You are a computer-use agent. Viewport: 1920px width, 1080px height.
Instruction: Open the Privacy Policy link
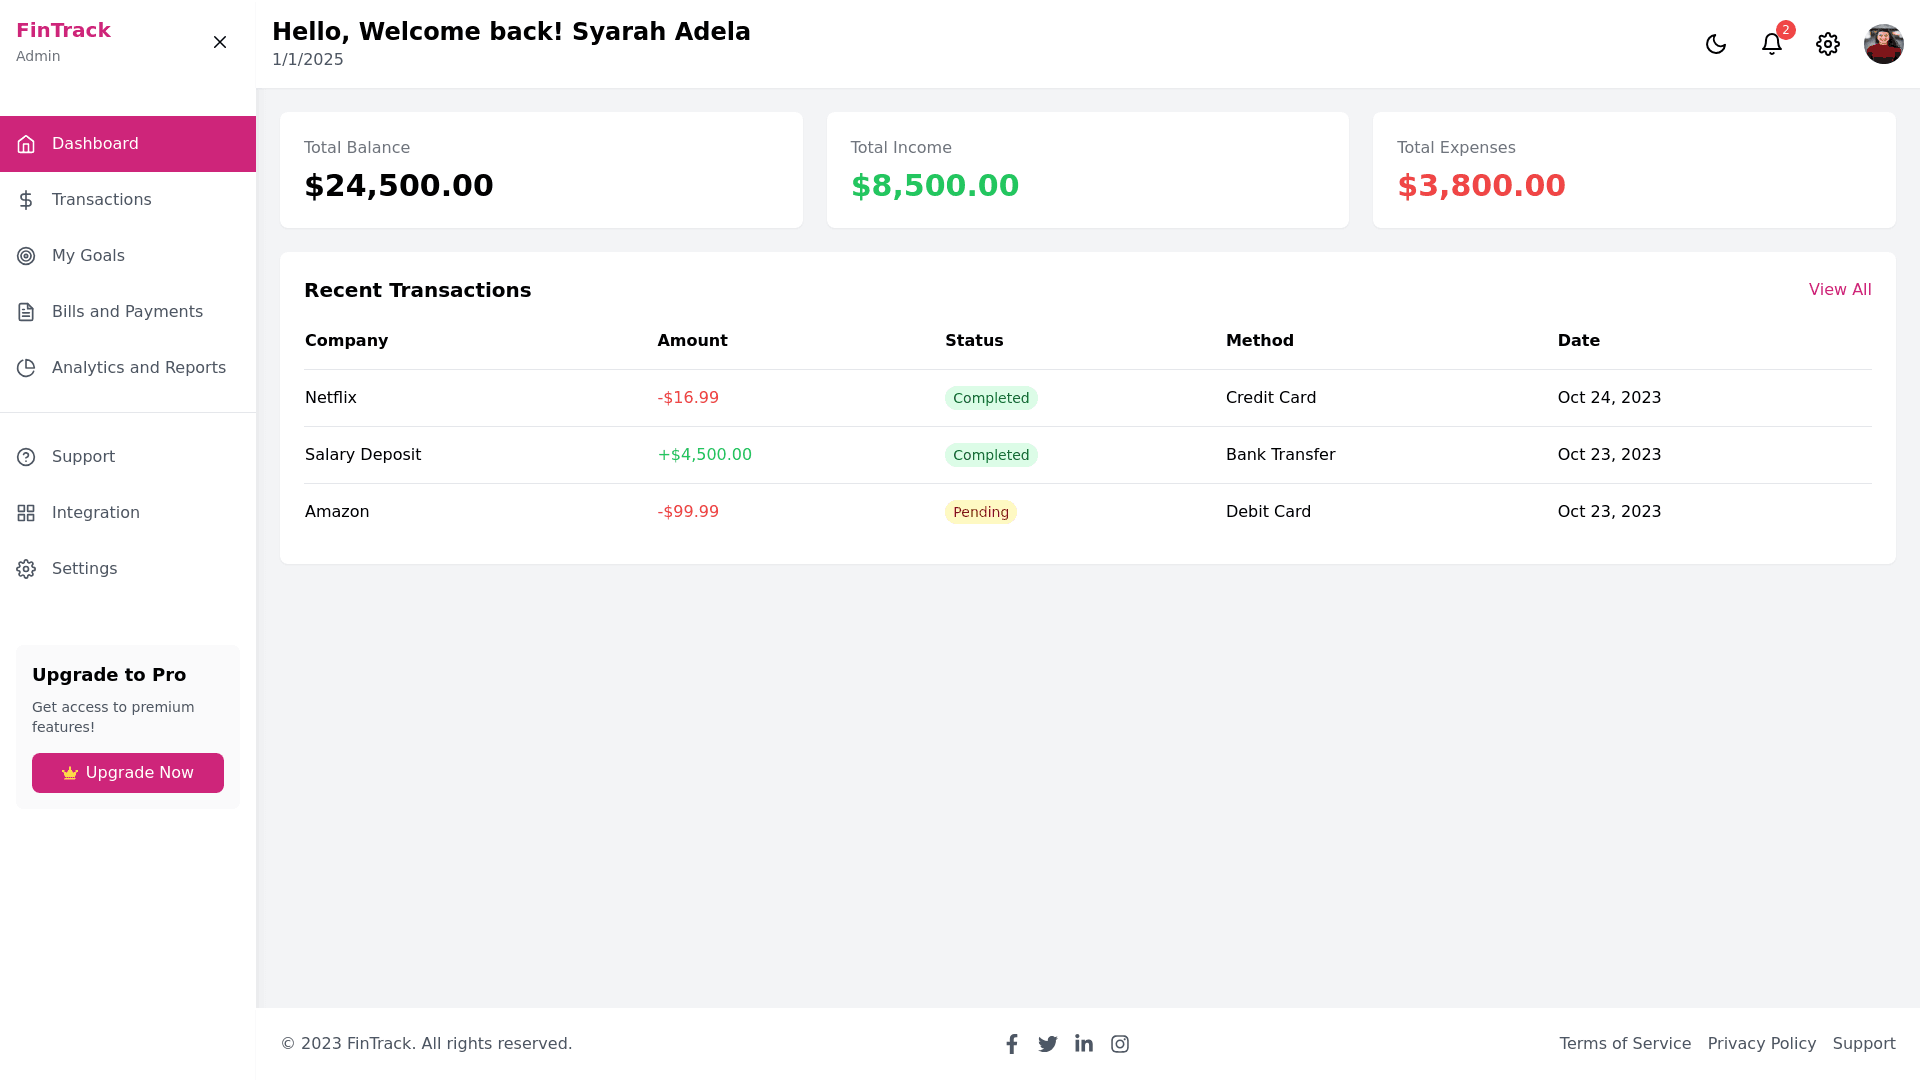(x=1762, y=1043)
